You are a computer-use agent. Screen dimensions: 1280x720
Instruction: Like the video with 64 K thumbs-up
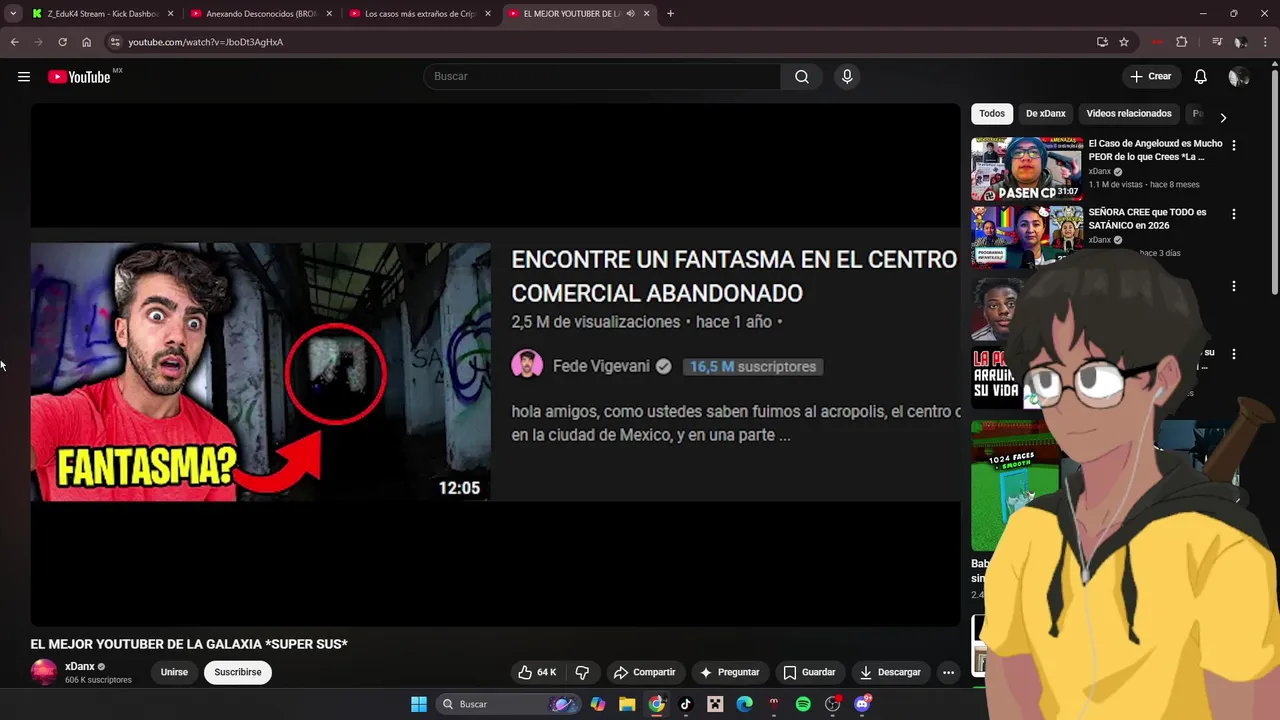[537, 672]
